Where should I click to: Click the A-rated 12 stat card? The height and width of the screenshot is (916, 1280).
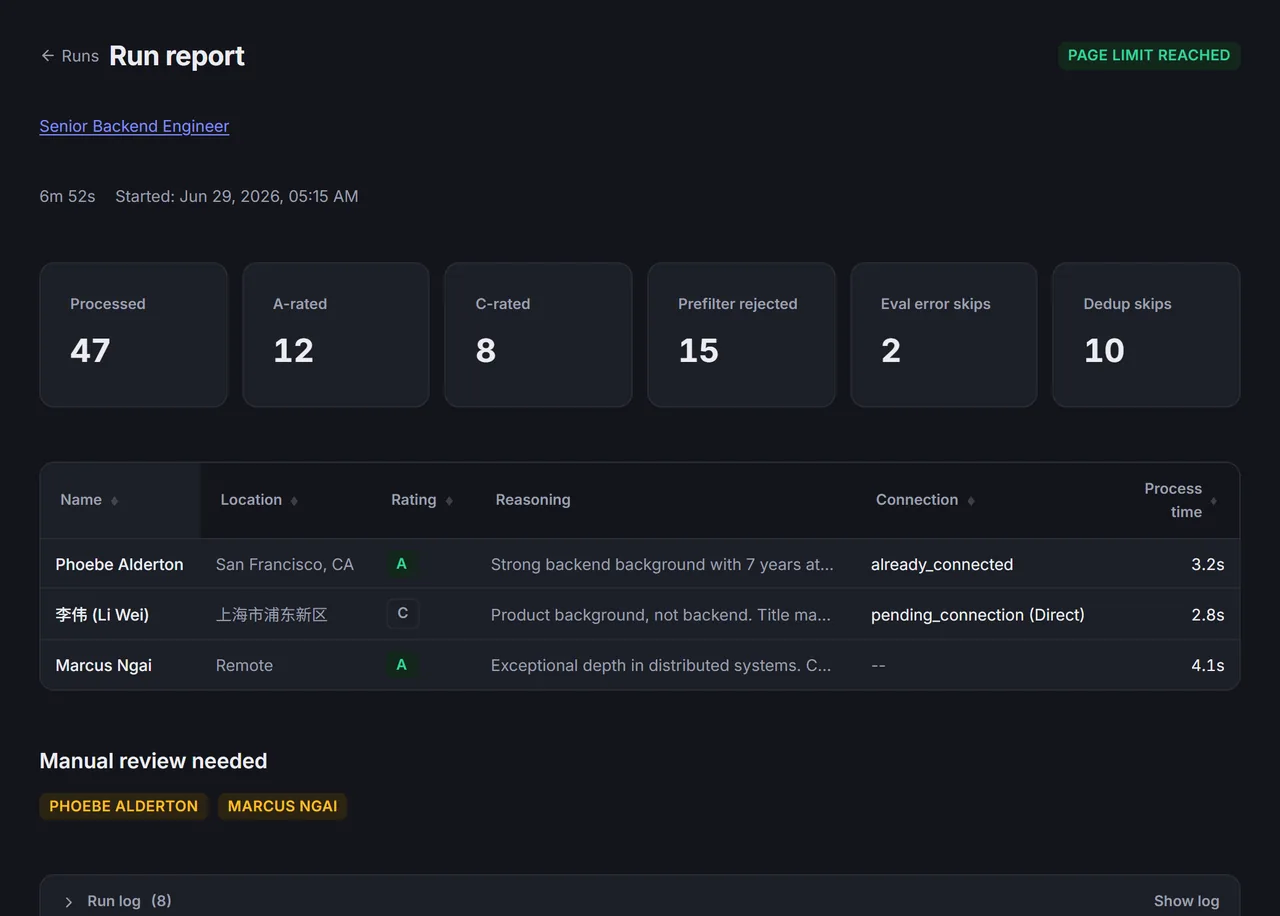(336, 335)
